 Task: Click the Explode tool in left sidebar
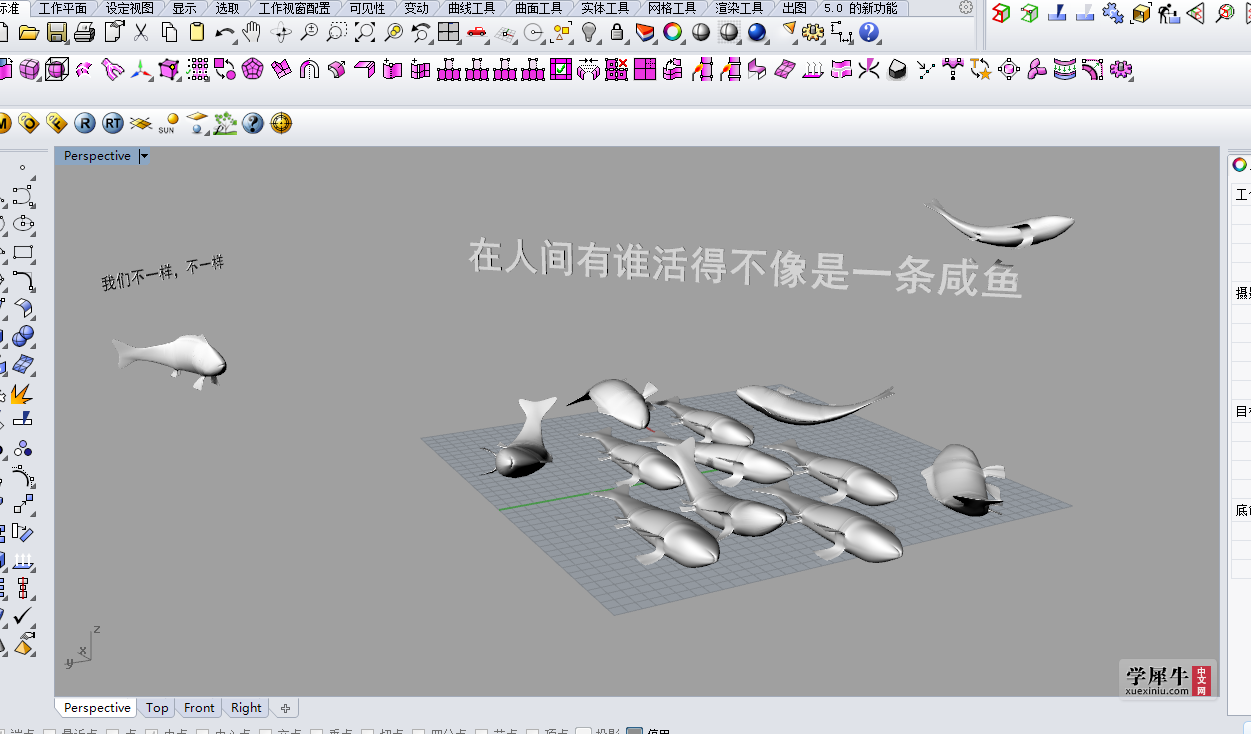(22, 393)
